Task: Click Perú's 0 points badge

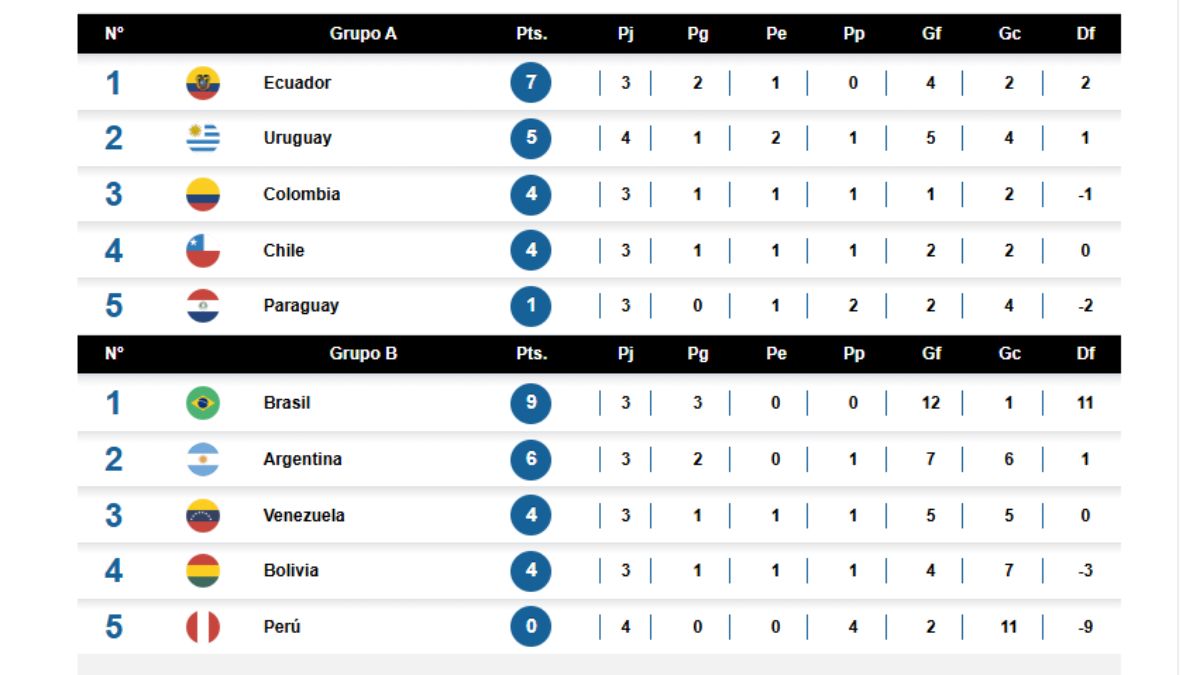Action: (531, 627)
